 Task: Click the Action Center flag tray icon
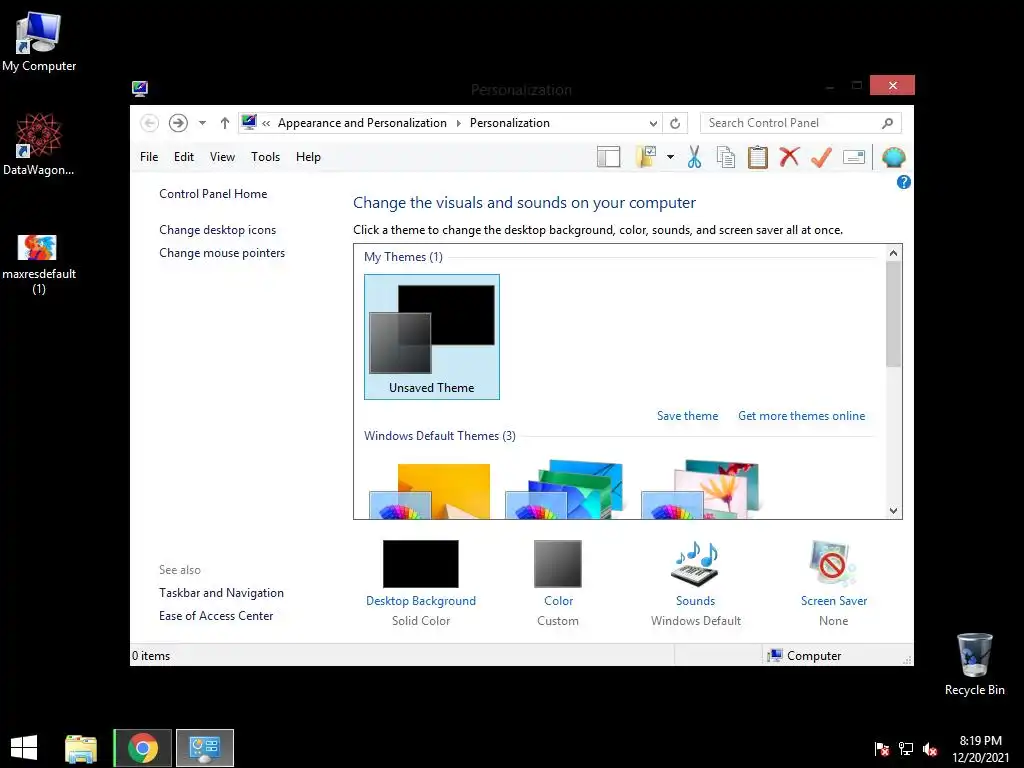(x=882, y=748)
